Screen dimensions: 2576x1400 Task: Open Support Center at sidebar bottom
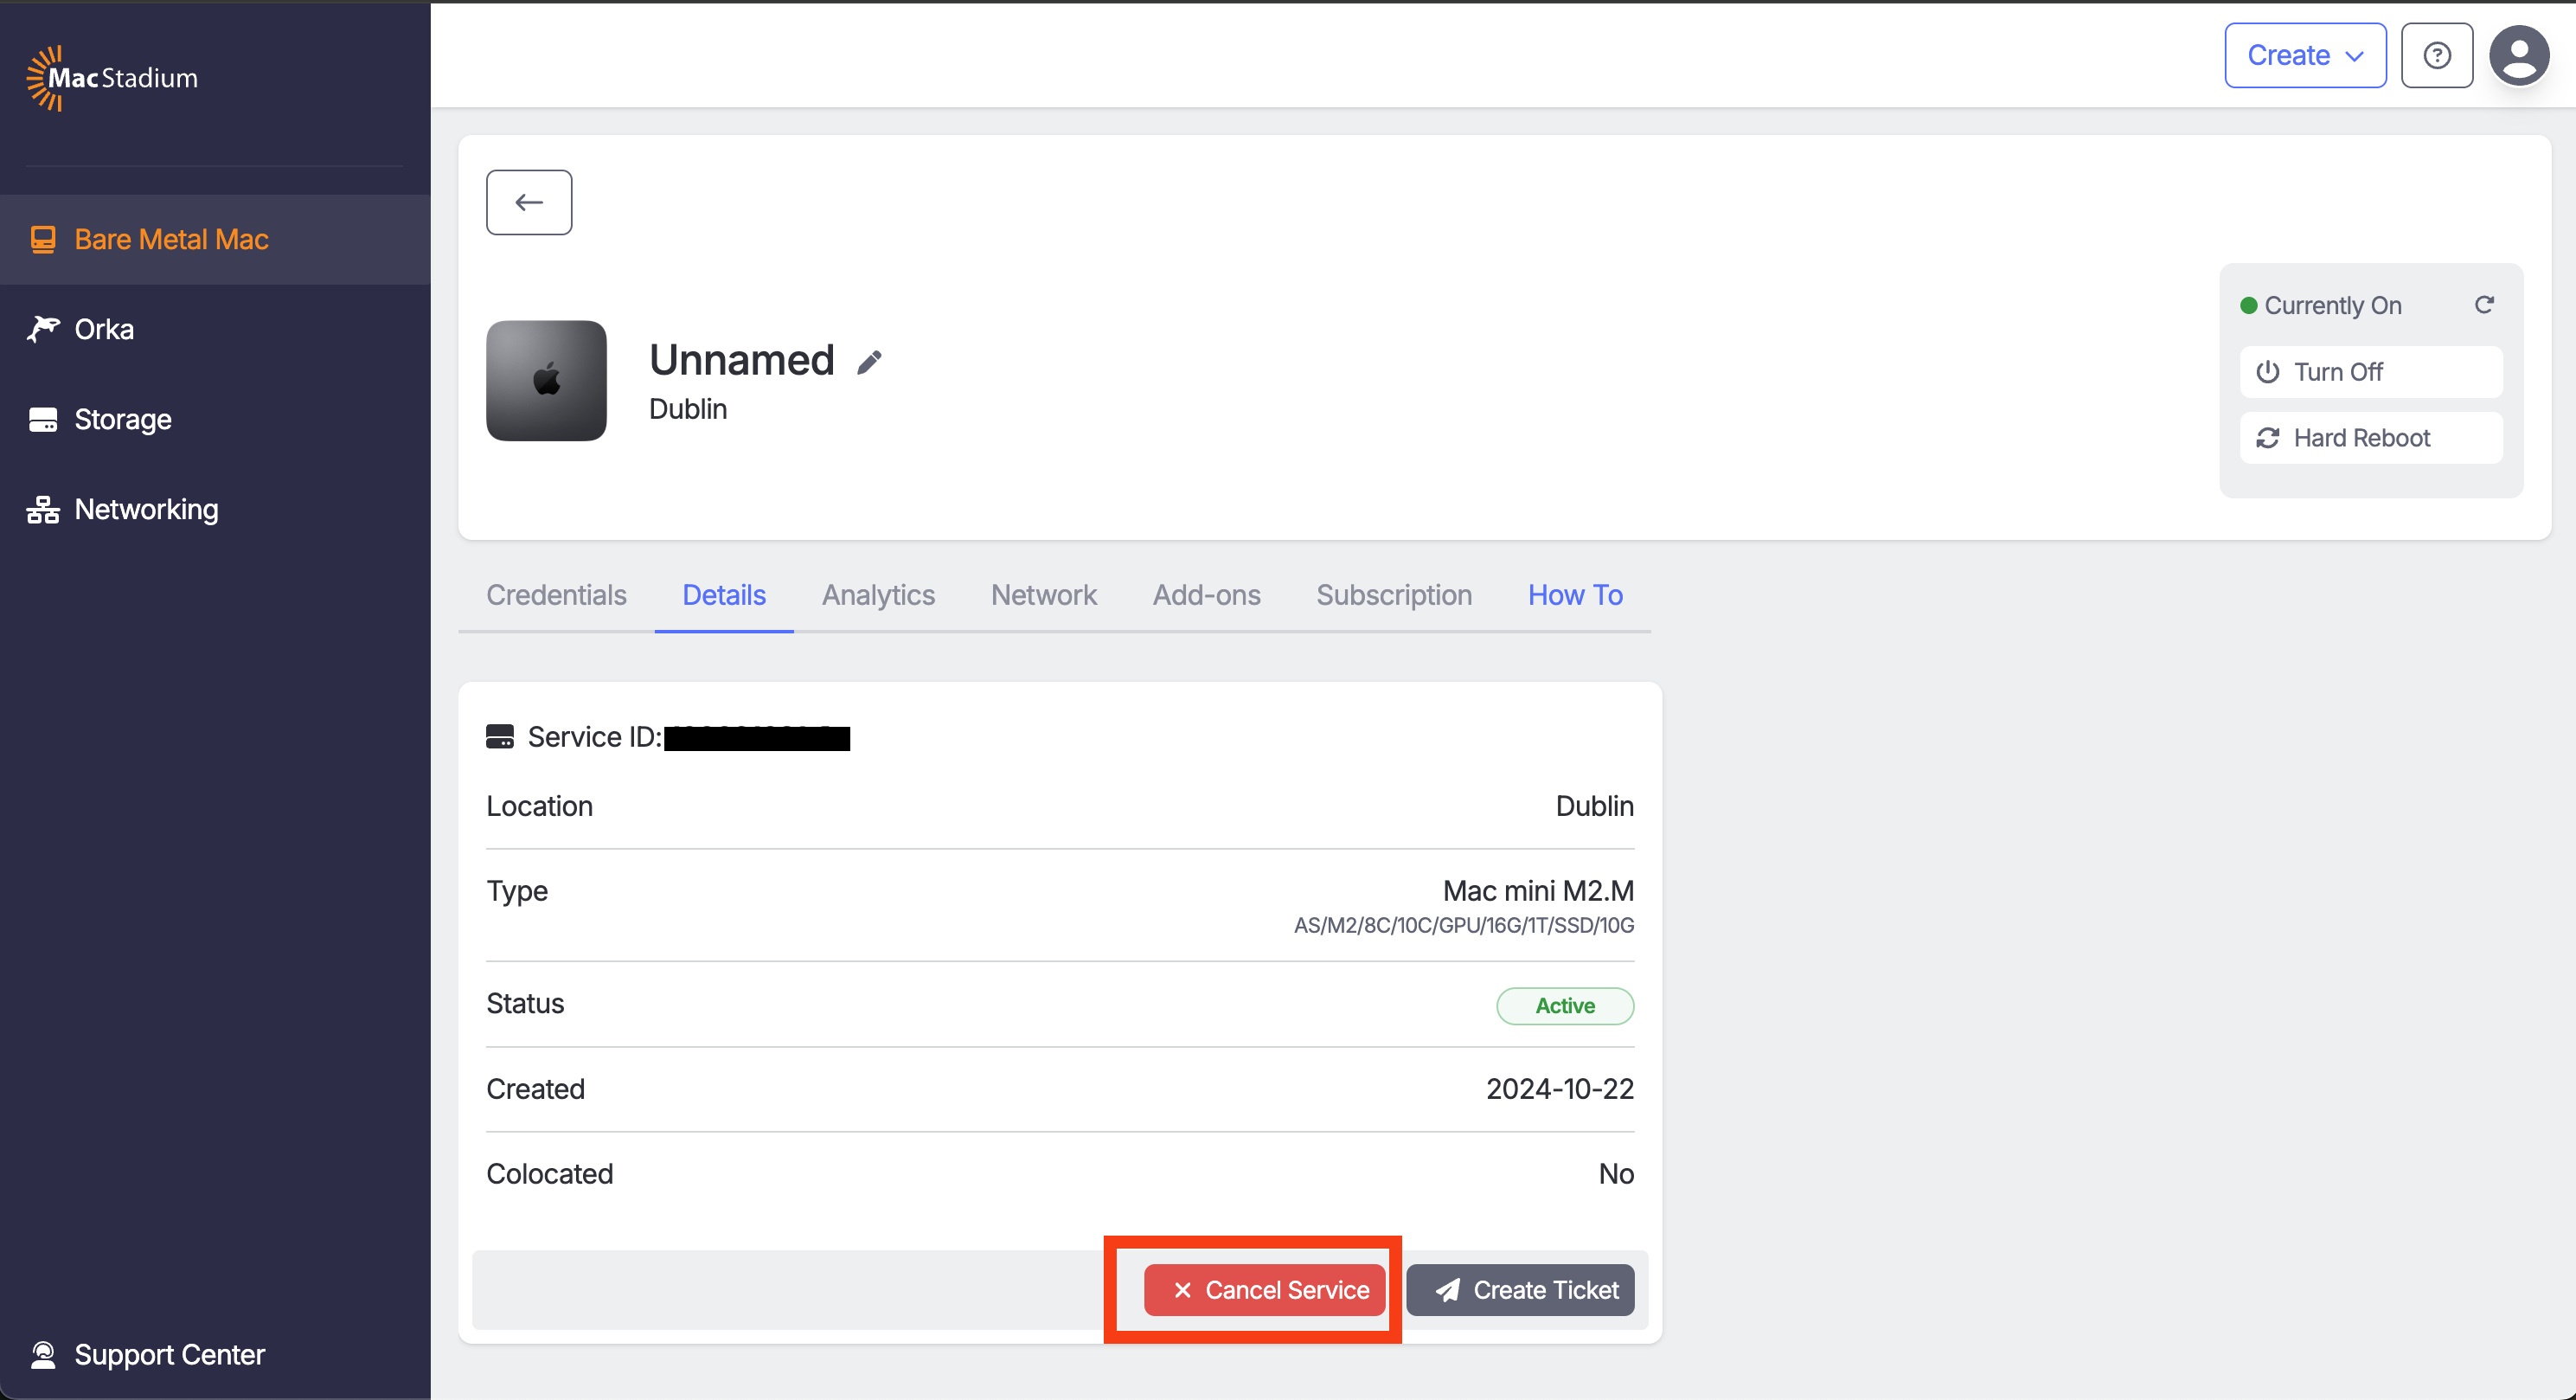click(169, 1354)
